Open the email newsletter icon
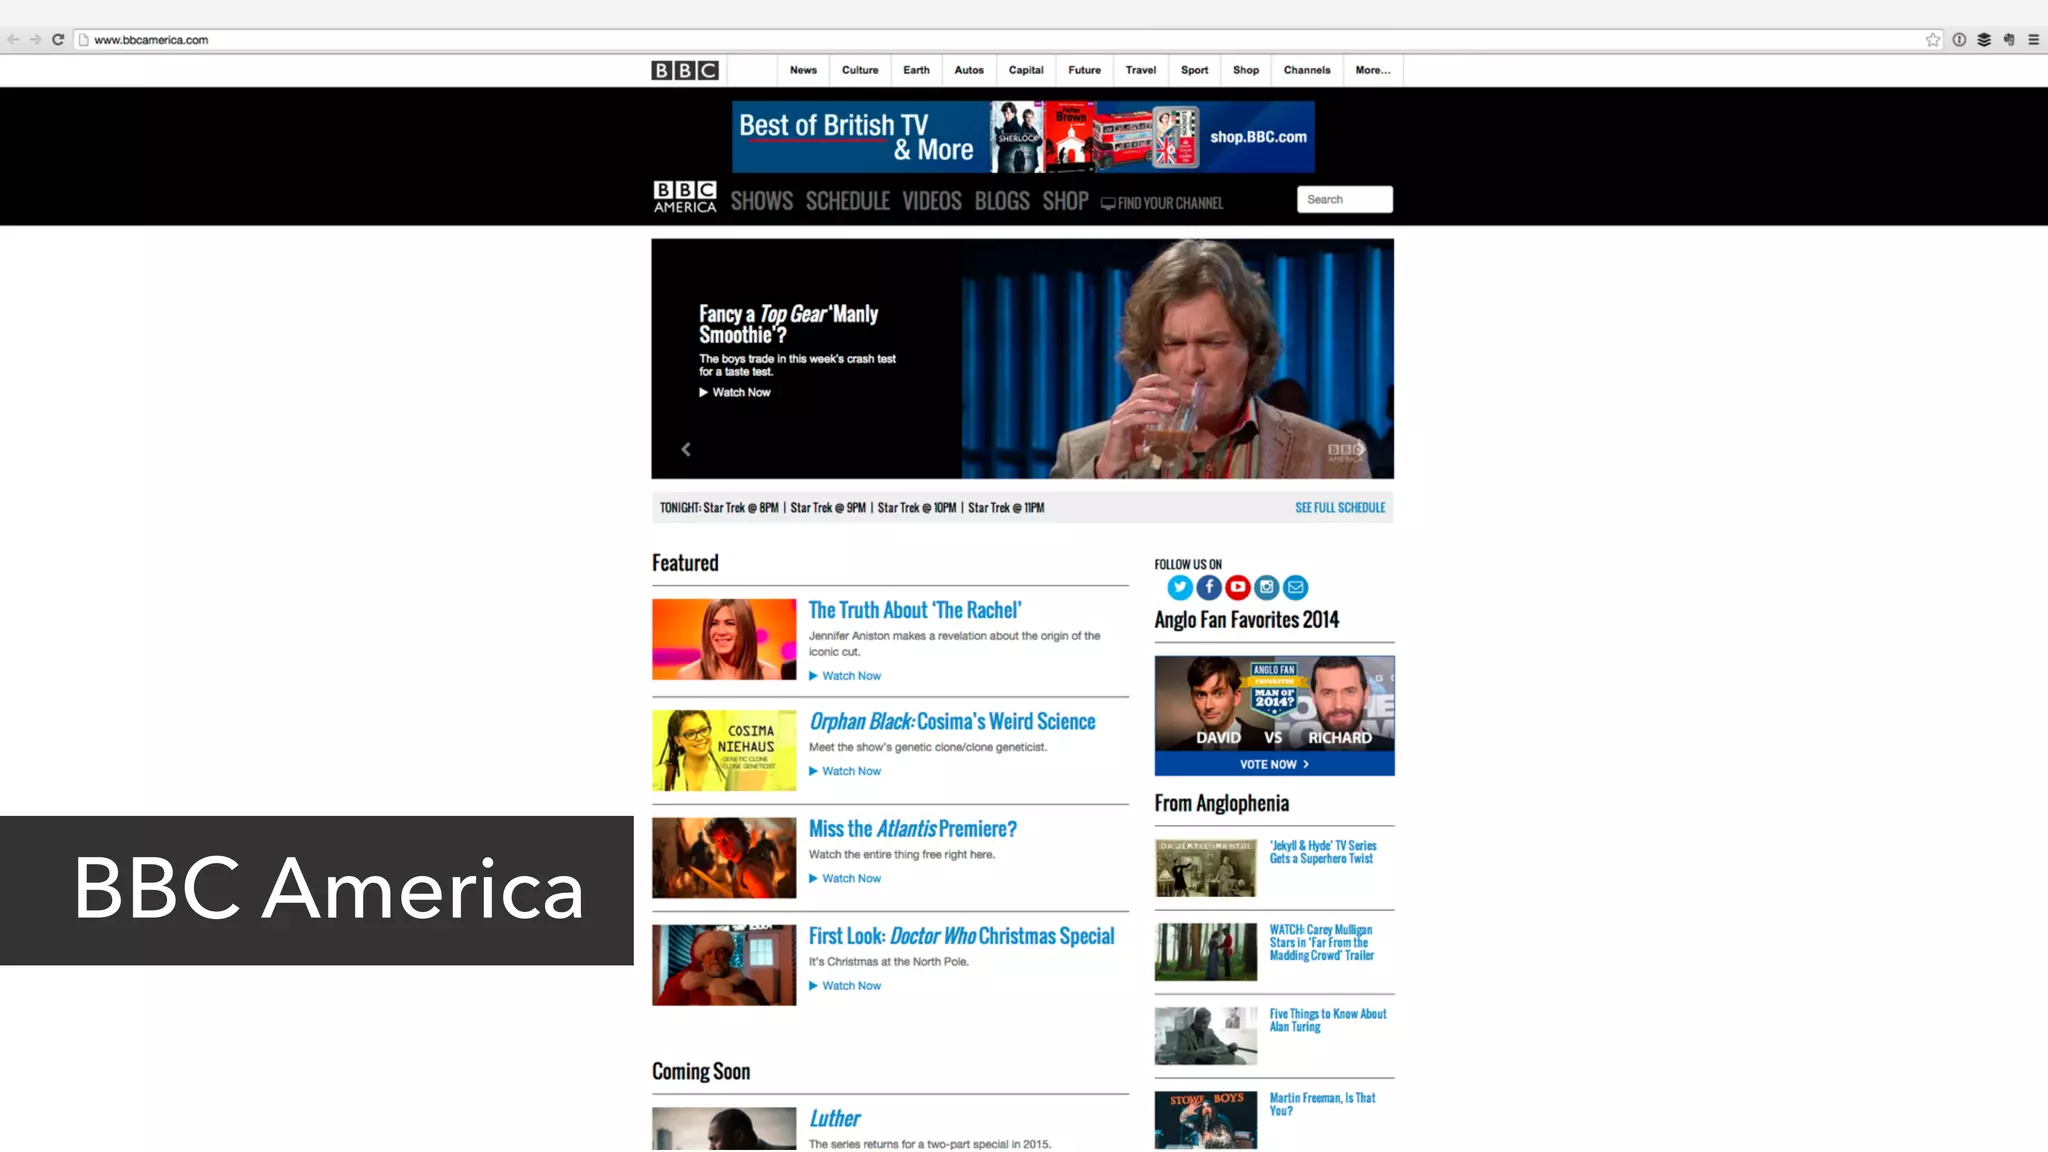This screenshot has height=1152, width=2048. pyautogui.click(x=1296, y=587)
